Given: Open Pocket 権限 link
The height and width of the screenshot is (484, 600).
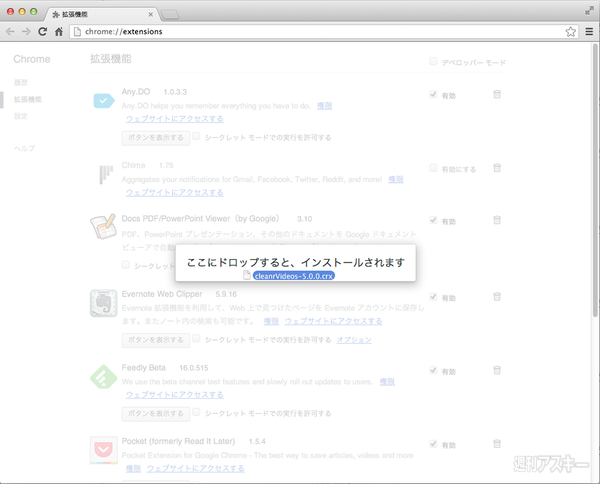Looking at the screenshot, I should point(133,469).
